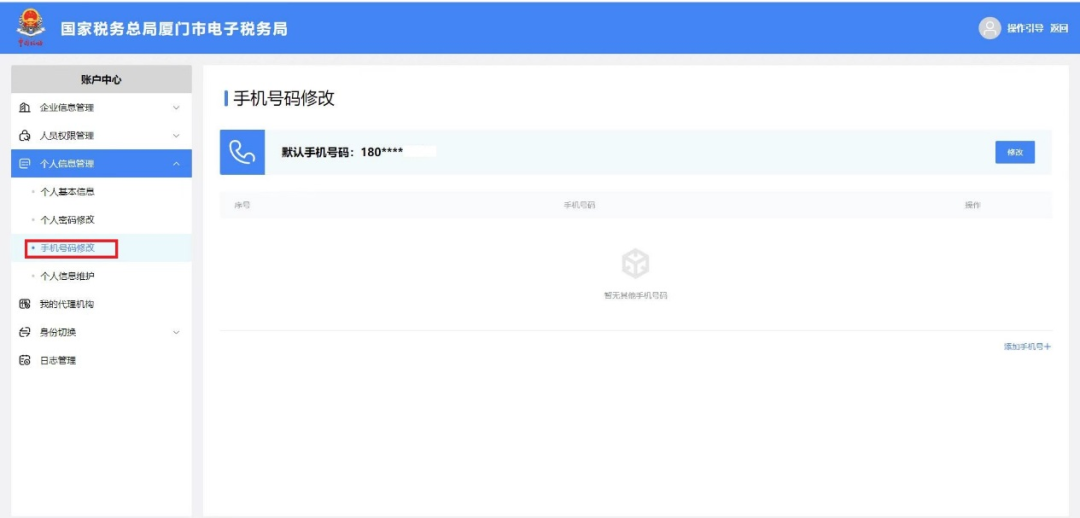This screenshot has height=518, width=1080.
Task: Click the 个人信息管理 sidebar icon
Action: click(x=25, y=164)
